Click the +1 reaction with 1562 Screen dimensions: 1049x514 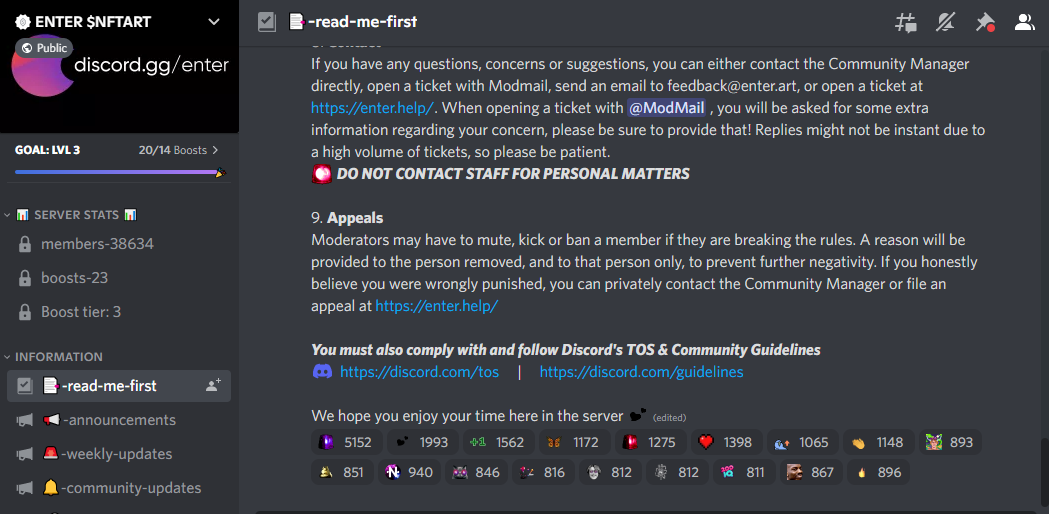tap(498, 442)
